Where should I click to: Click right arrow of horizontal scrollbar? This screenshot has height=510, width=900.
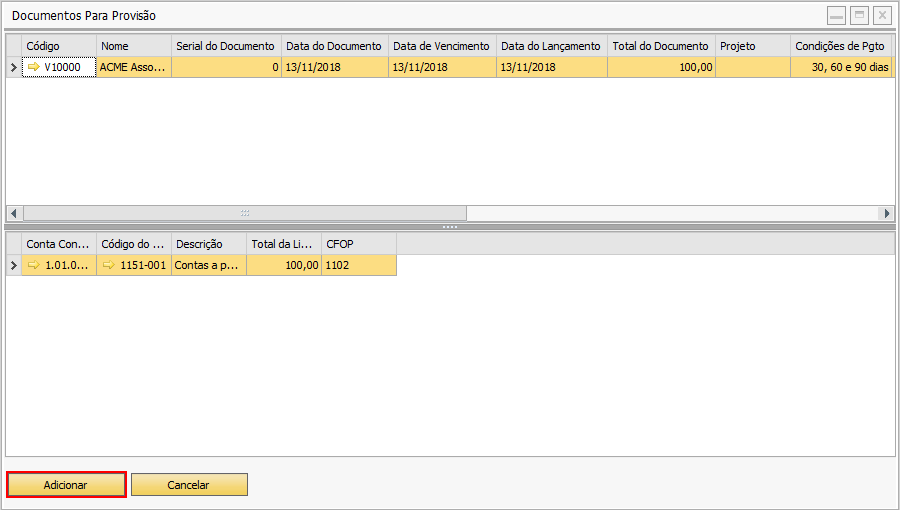coord(887,213)
